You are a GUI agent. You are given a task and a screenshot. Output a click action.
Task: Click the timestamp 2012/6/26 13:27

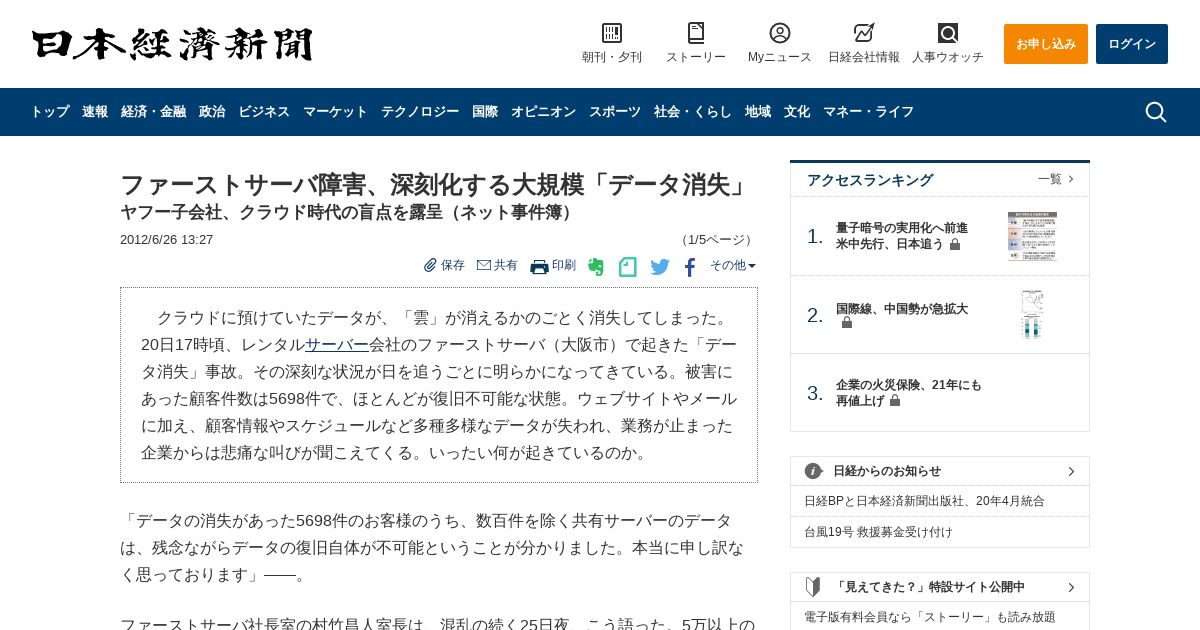pos(166,240)
